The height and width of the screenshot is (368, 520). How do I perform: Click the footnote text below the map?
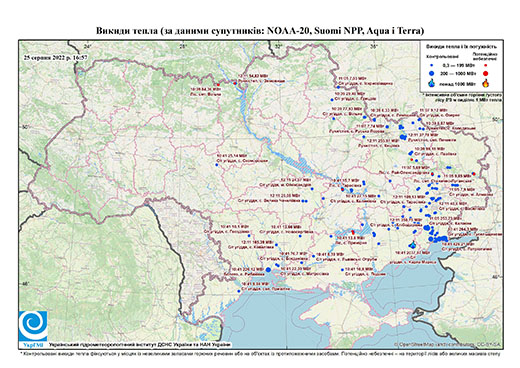[x=260, y=353]
